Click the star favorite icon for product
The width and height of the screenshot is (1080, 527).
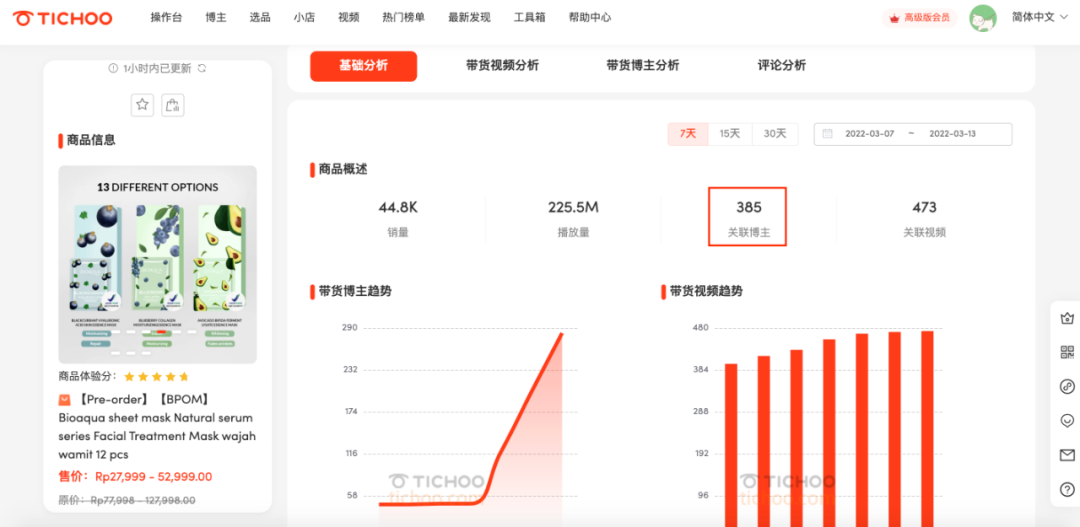tap(143, 105)
